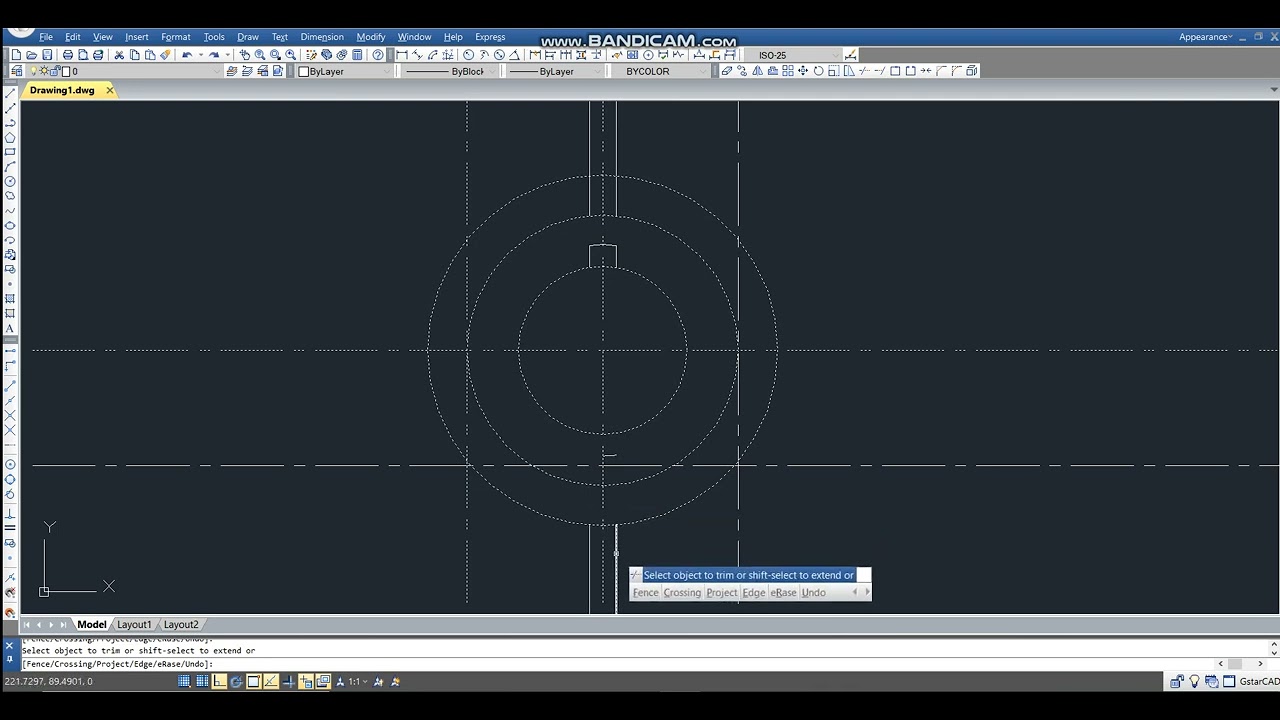Open the BYCOLOR plot style dropdown
The image size is (1280, 720).
coord(663,71)
